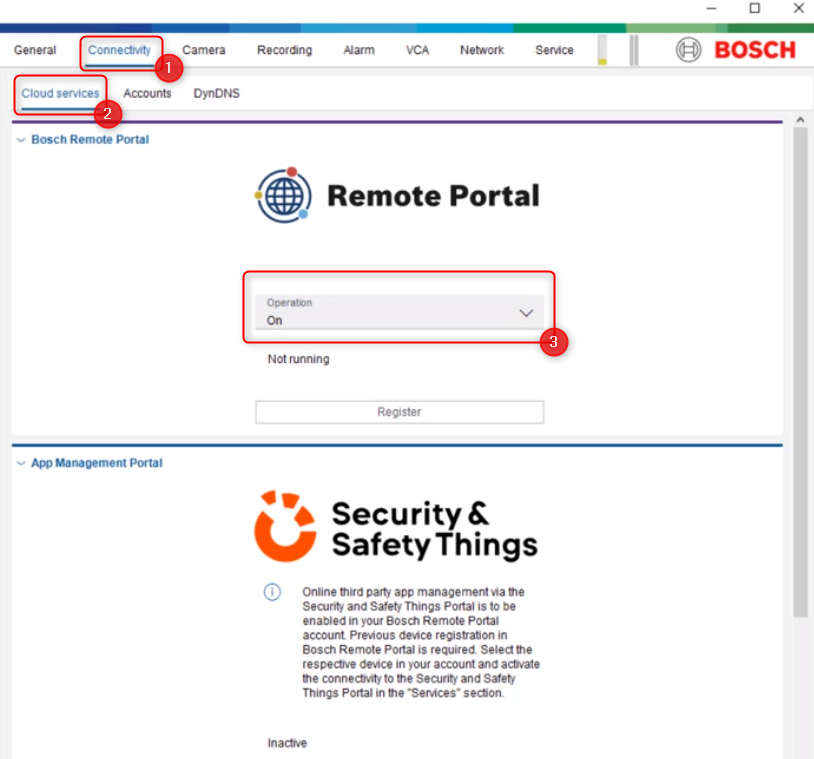Click the Remote Portal globe icon

click(283, 196)
